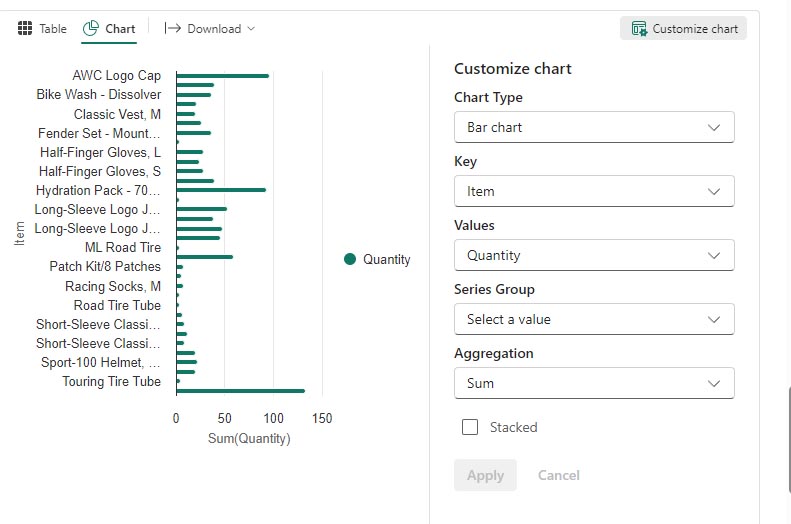Expand the Download chevron arrow
The height and width of the screenshot is (524, 791).
[251, 29]
